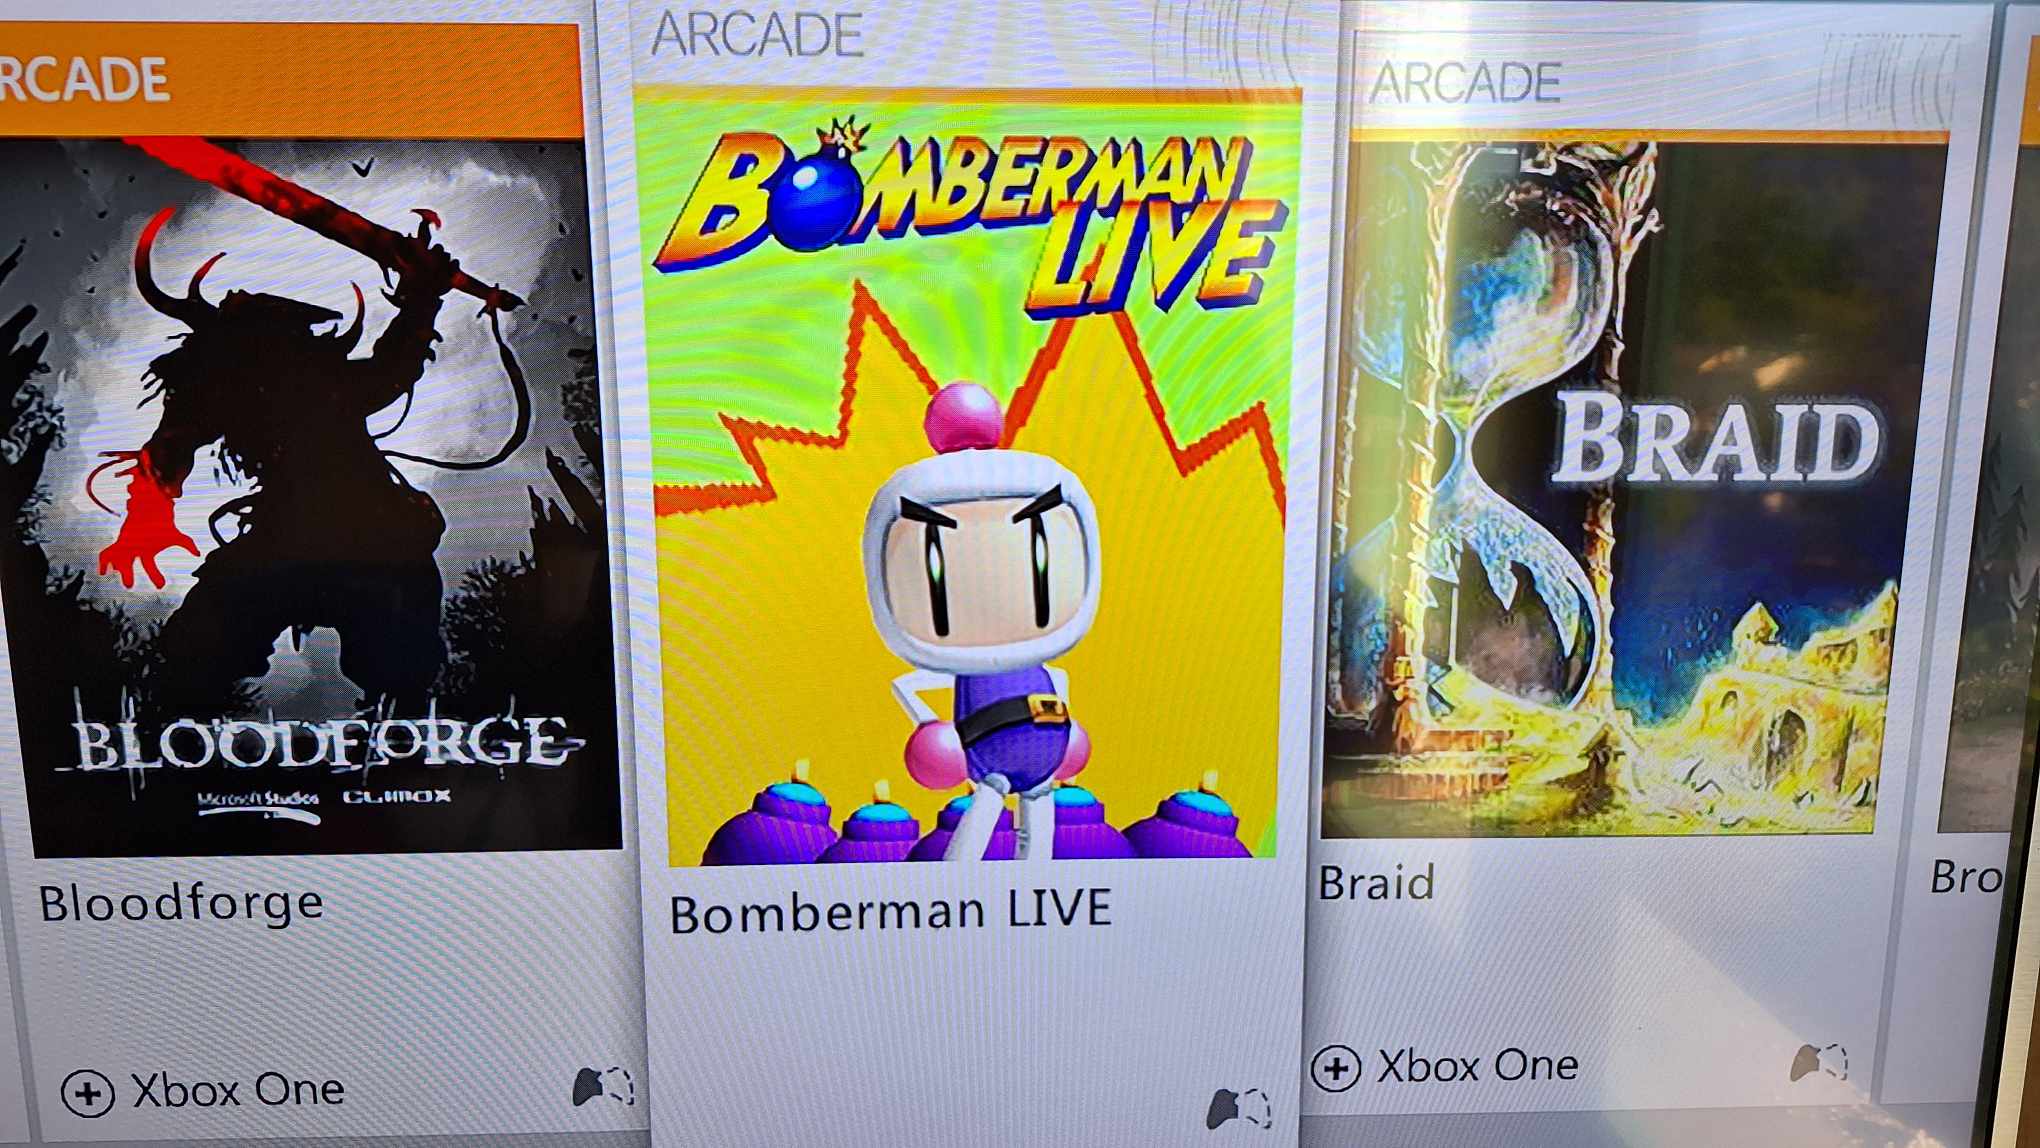
Task: Click the controller icon on Bomberman LIVE tile
Action: click(x=1239, y=1108)
